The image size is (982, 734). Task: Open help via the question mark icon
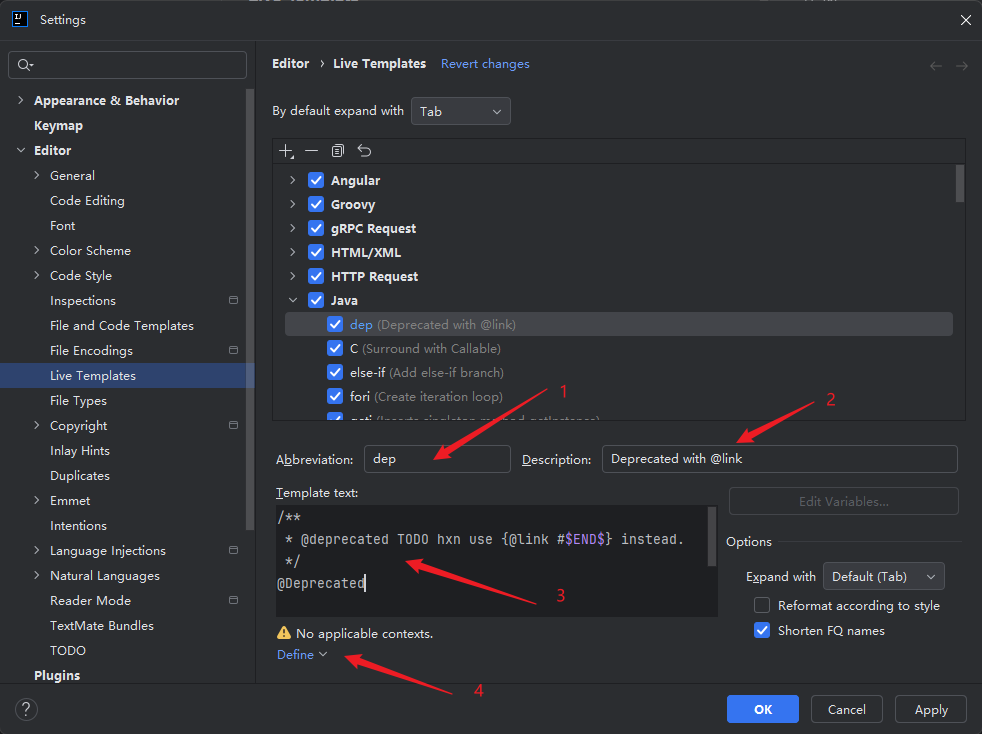pyautogui.click(x=26, y=710)
